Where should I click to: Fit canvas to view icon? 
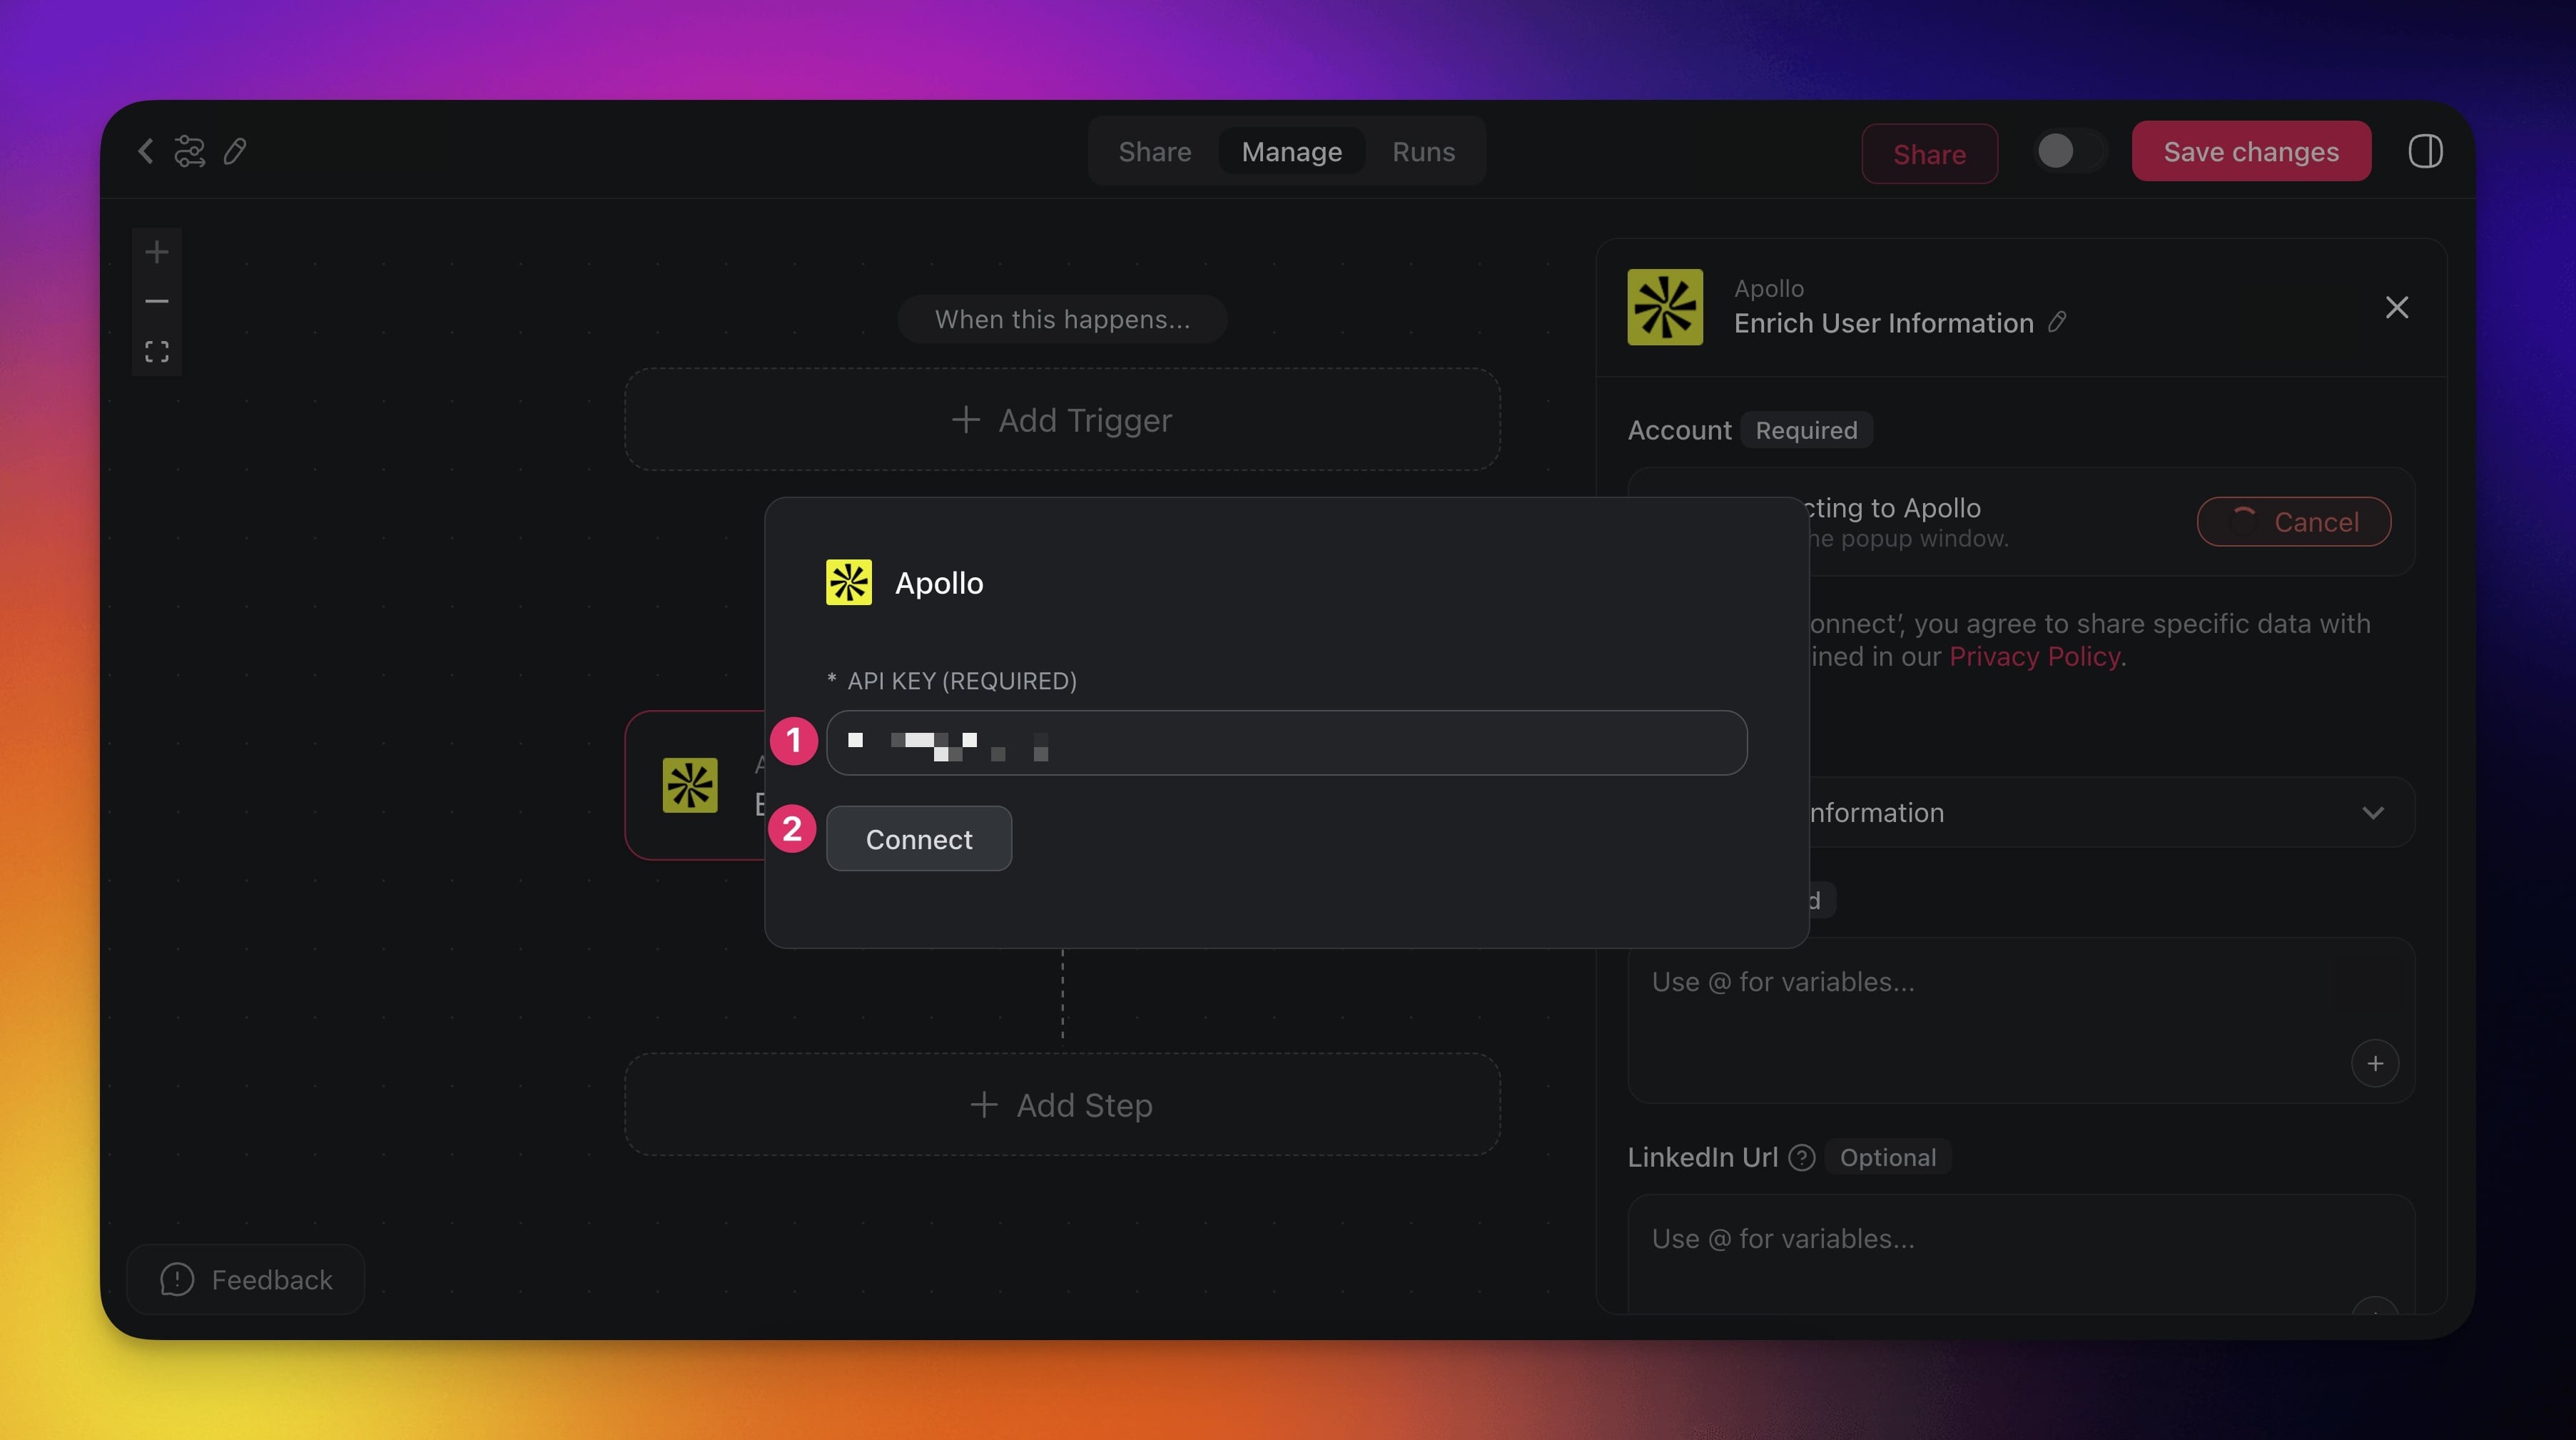click(157, 351)
